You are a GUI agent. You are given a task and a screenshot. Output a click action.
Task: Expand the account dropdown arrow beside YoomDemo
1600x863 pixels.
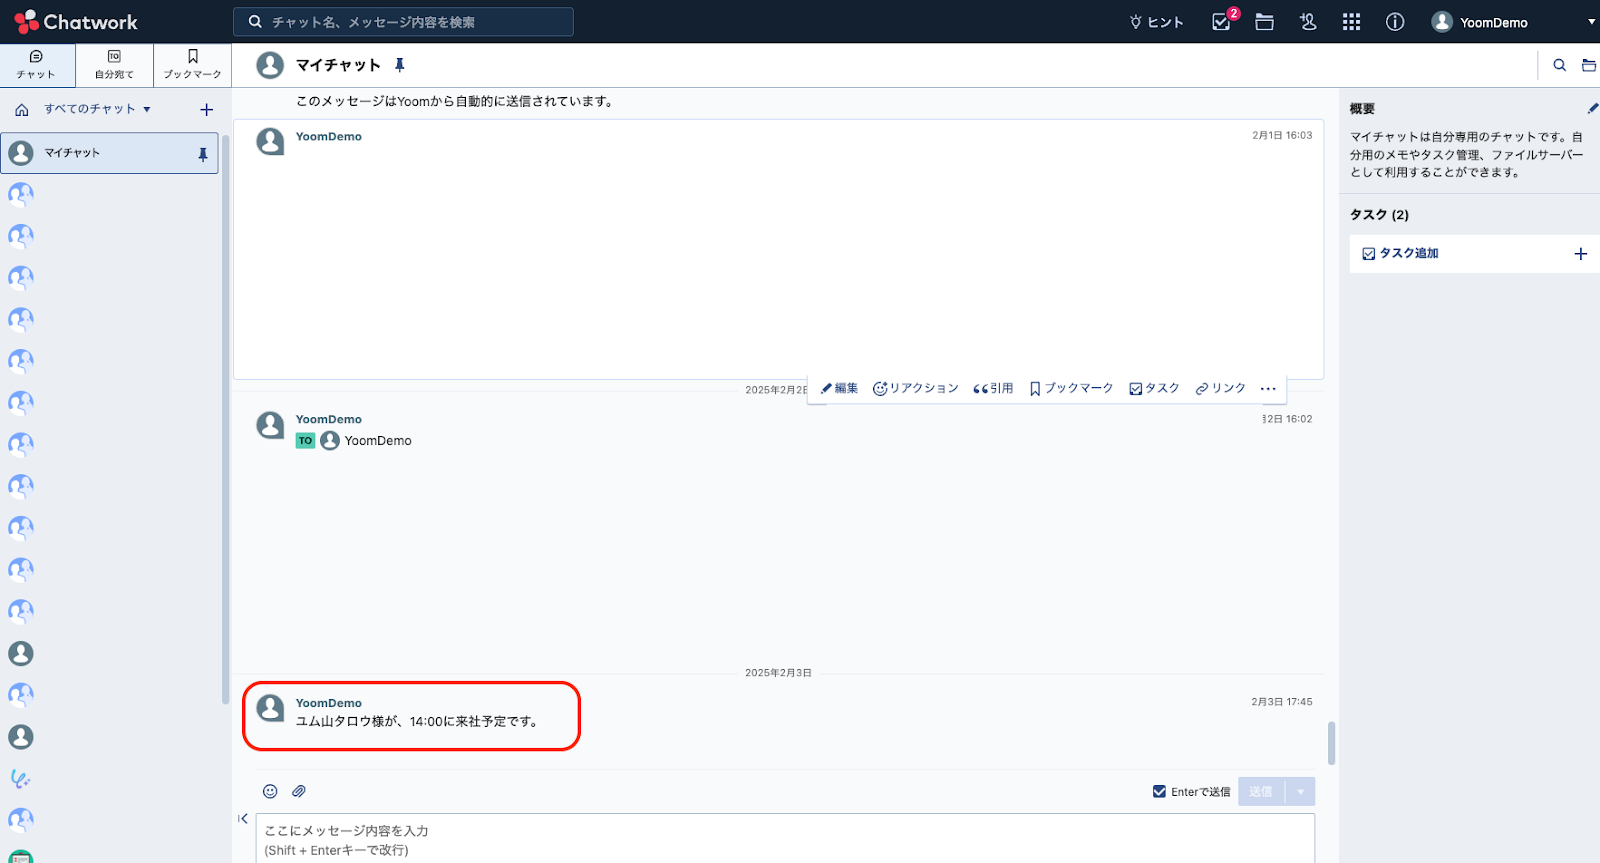pos(1591,22)
